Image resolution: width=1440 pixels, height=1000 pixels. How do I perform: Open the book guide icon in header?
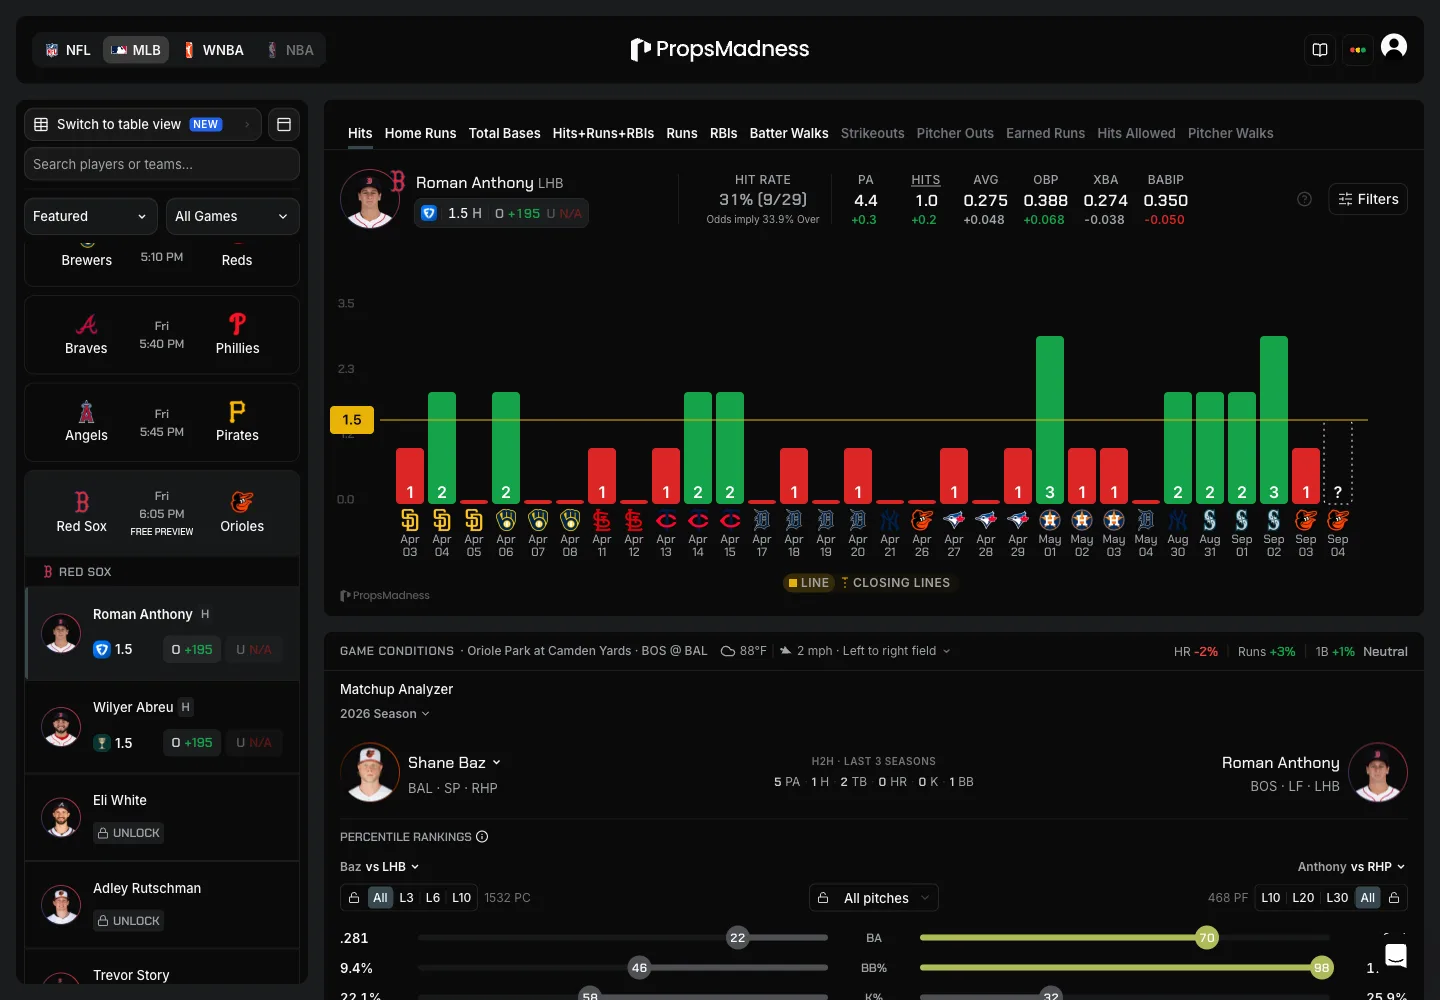[x=1320, y=50]
